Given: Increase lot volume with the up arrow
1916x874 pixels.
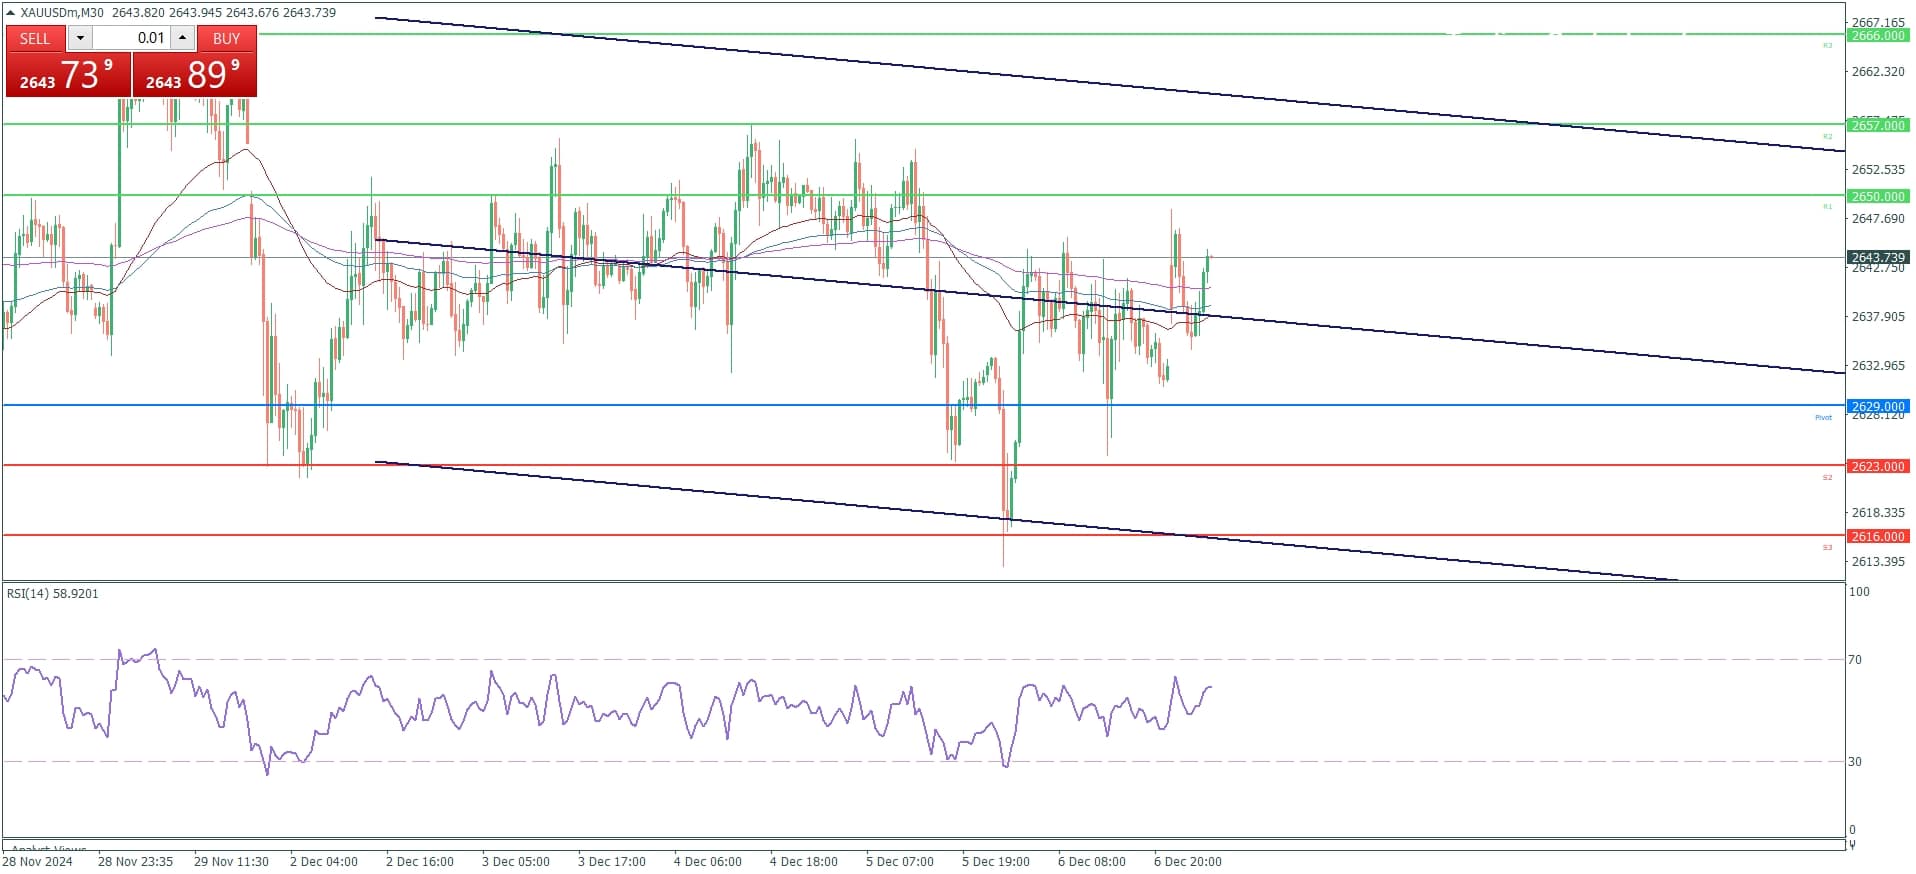Looking at the screenshot, I should point(182,38).
